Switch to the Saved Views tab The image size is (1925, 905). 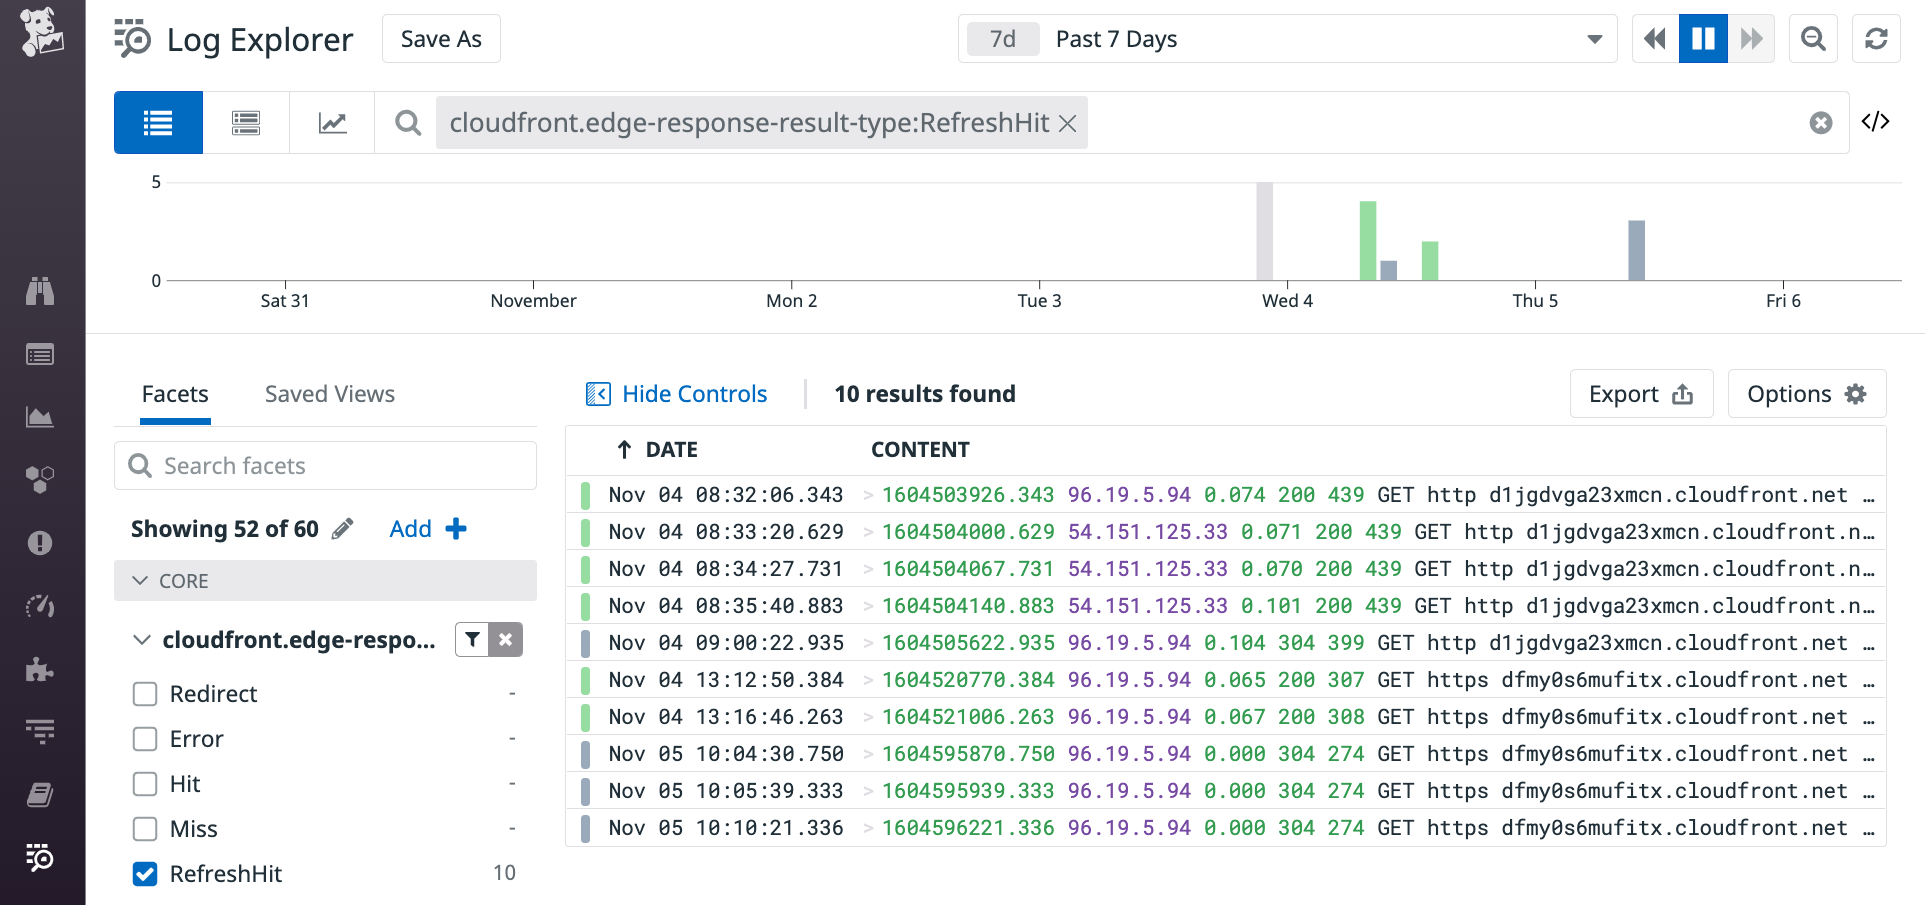point(329,393)
